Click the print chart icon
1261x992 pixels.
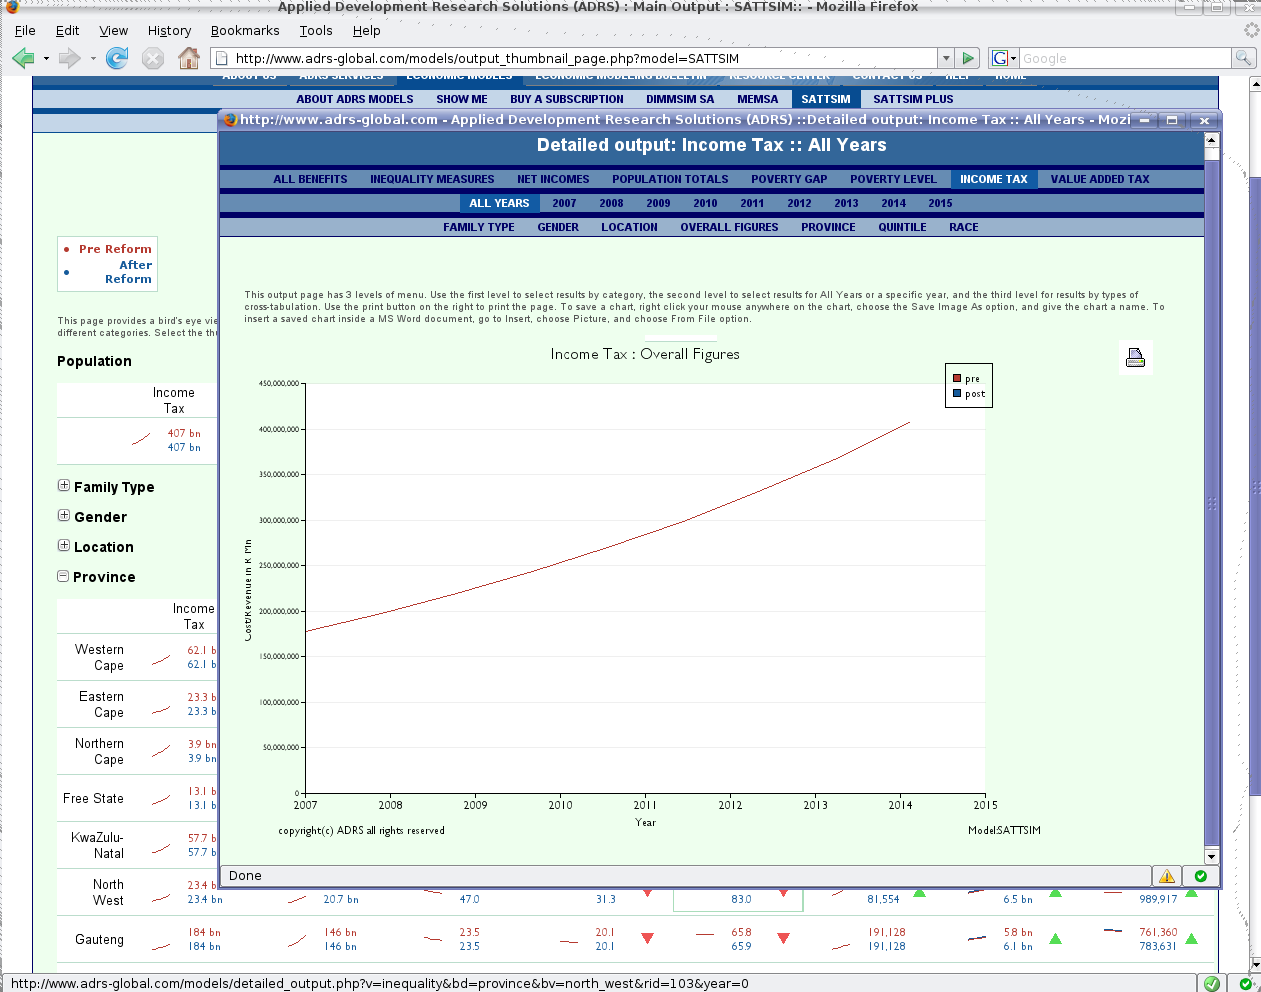(1135, 358)
